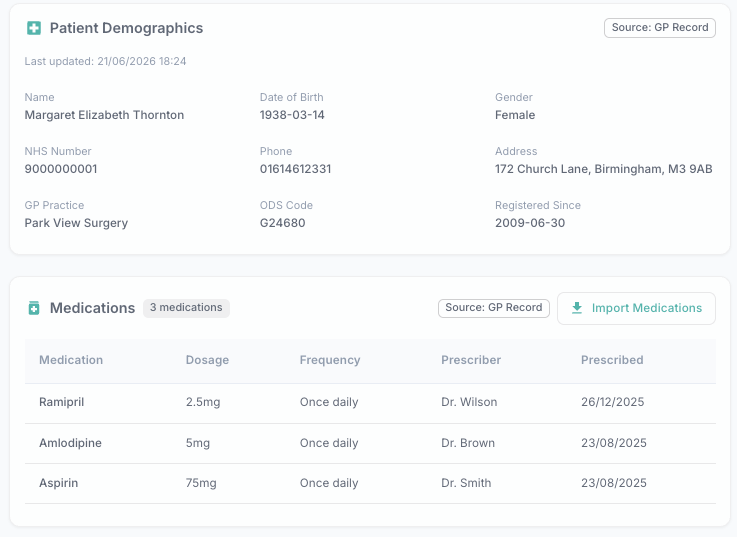Select the Aspirin medication name
Viewport: 737px width, 537px height.
(x=58, y=483)
